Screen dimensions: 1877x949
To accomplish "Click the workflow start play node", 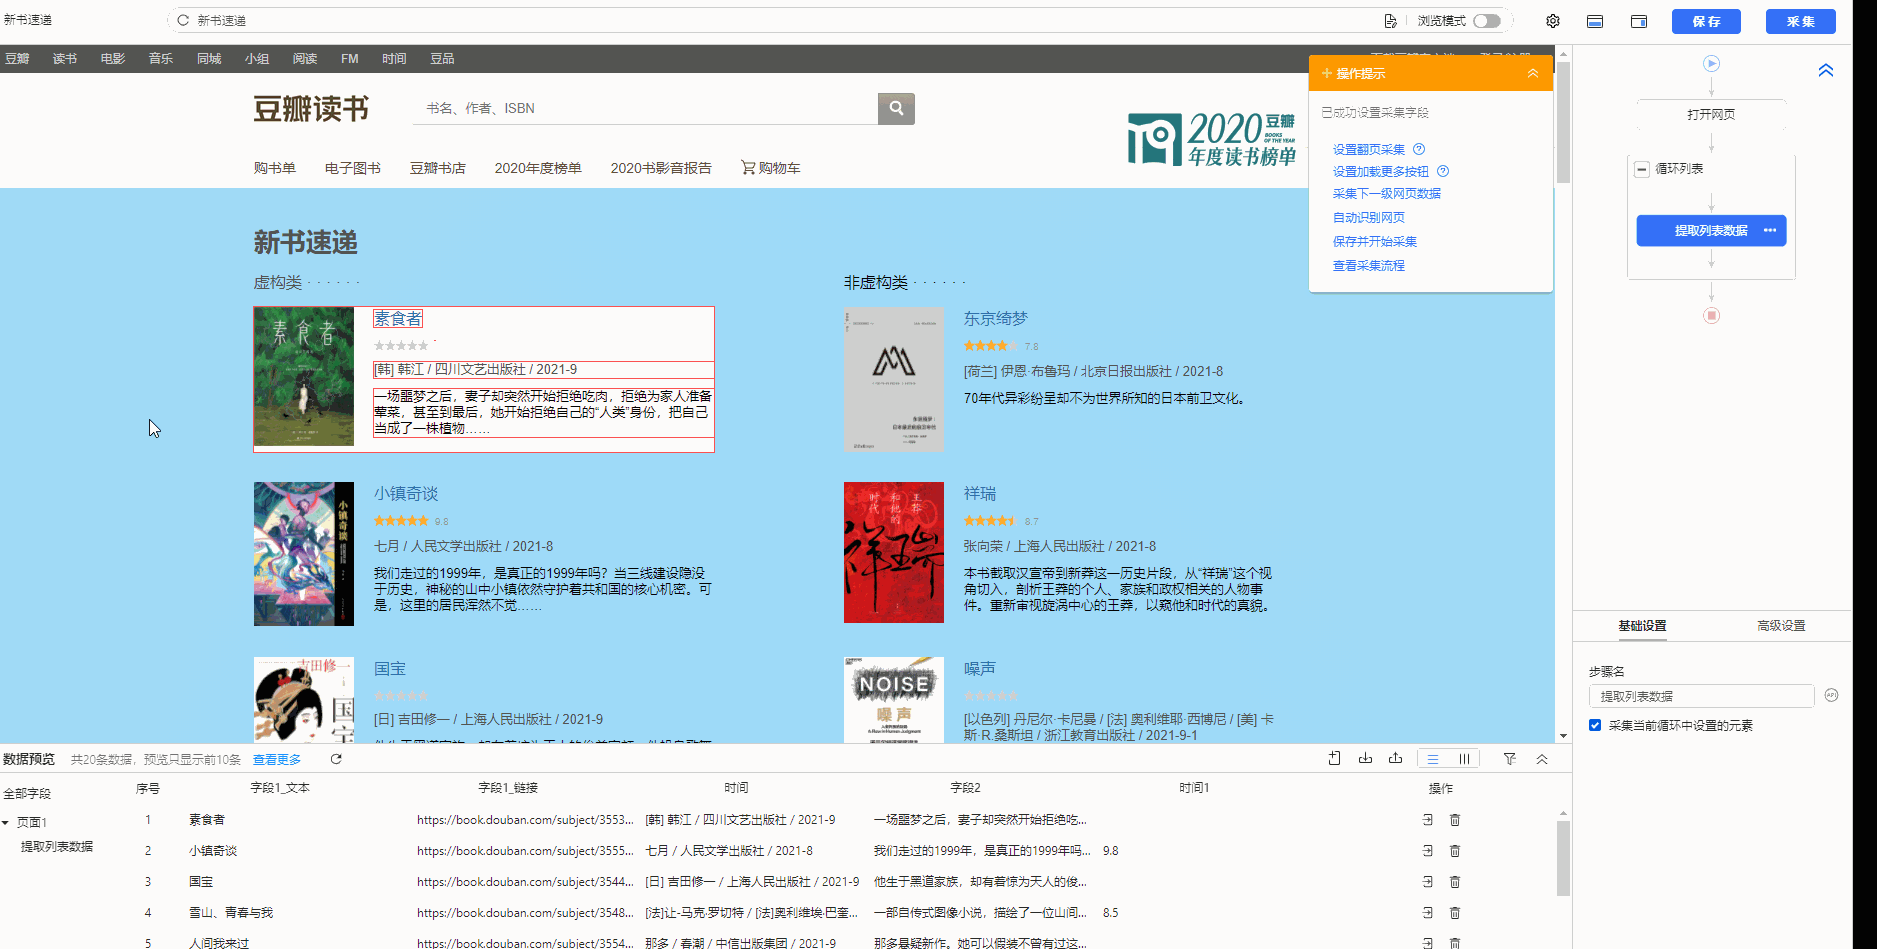I will pyautogui.click(x=1711, y=63).
